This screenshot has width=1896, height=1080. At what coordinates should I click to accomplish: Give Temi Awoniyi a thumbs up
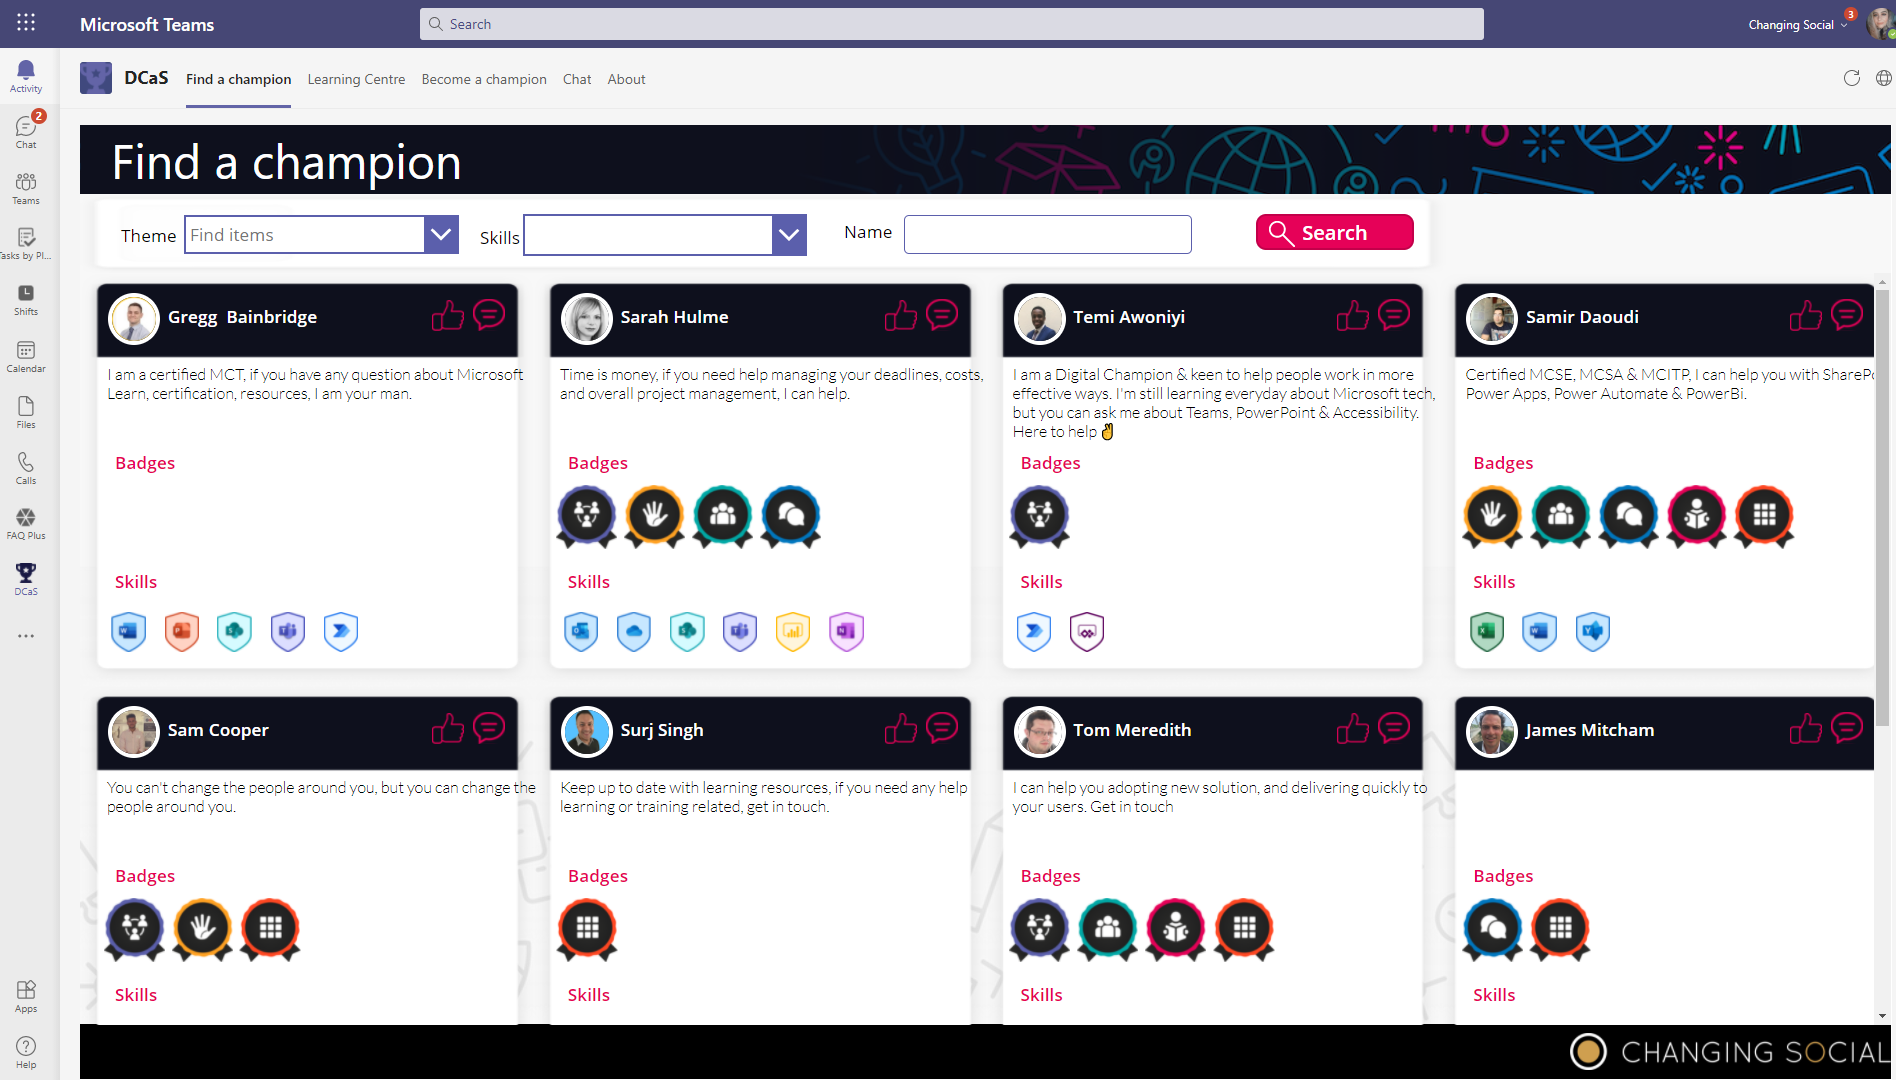[1353, 316]
